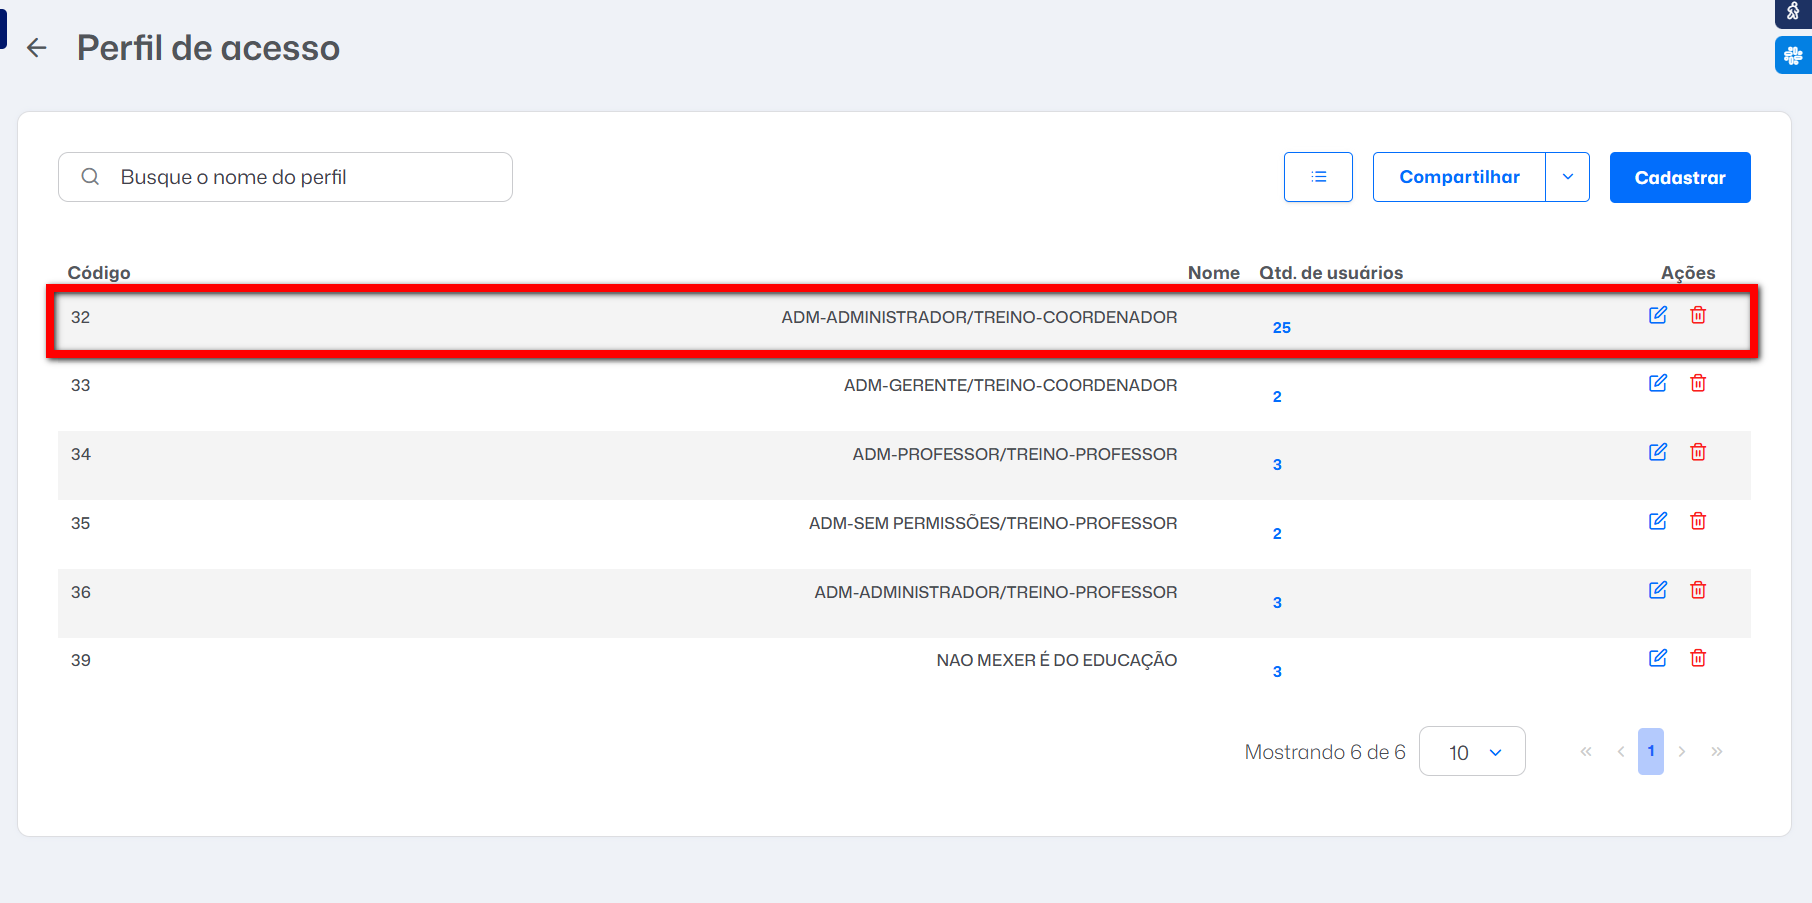
Task: Go to next page chevron
Action: click(1682, 752)
